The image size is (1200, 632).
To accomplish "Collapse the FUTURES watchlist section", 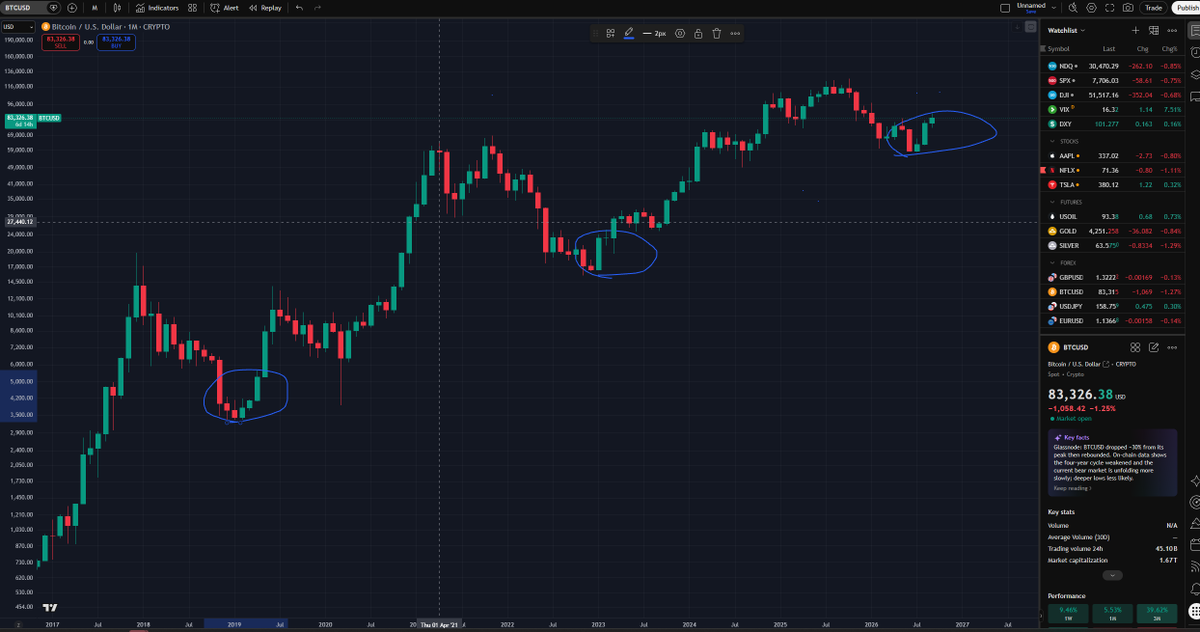I will pyautogui.click(x=1051, y=202).
